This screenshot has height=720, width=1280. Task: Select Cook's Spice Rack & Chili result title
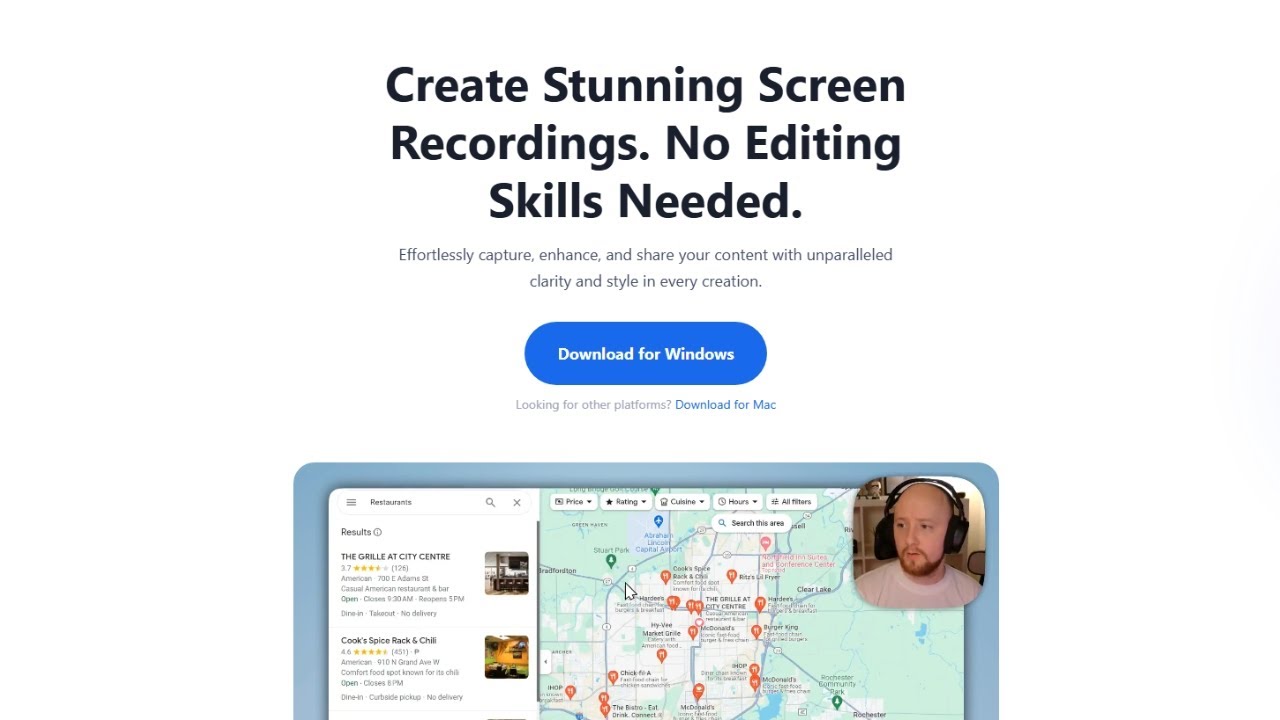[x=388, y=641]
